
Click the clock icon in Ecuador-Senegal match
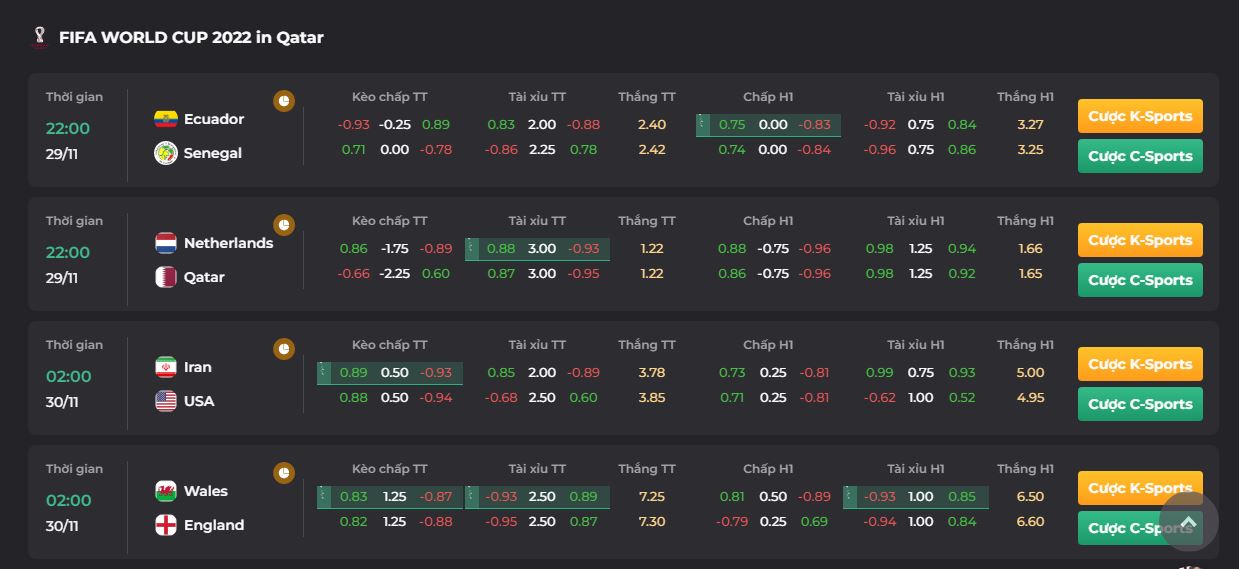pos(284,101)
